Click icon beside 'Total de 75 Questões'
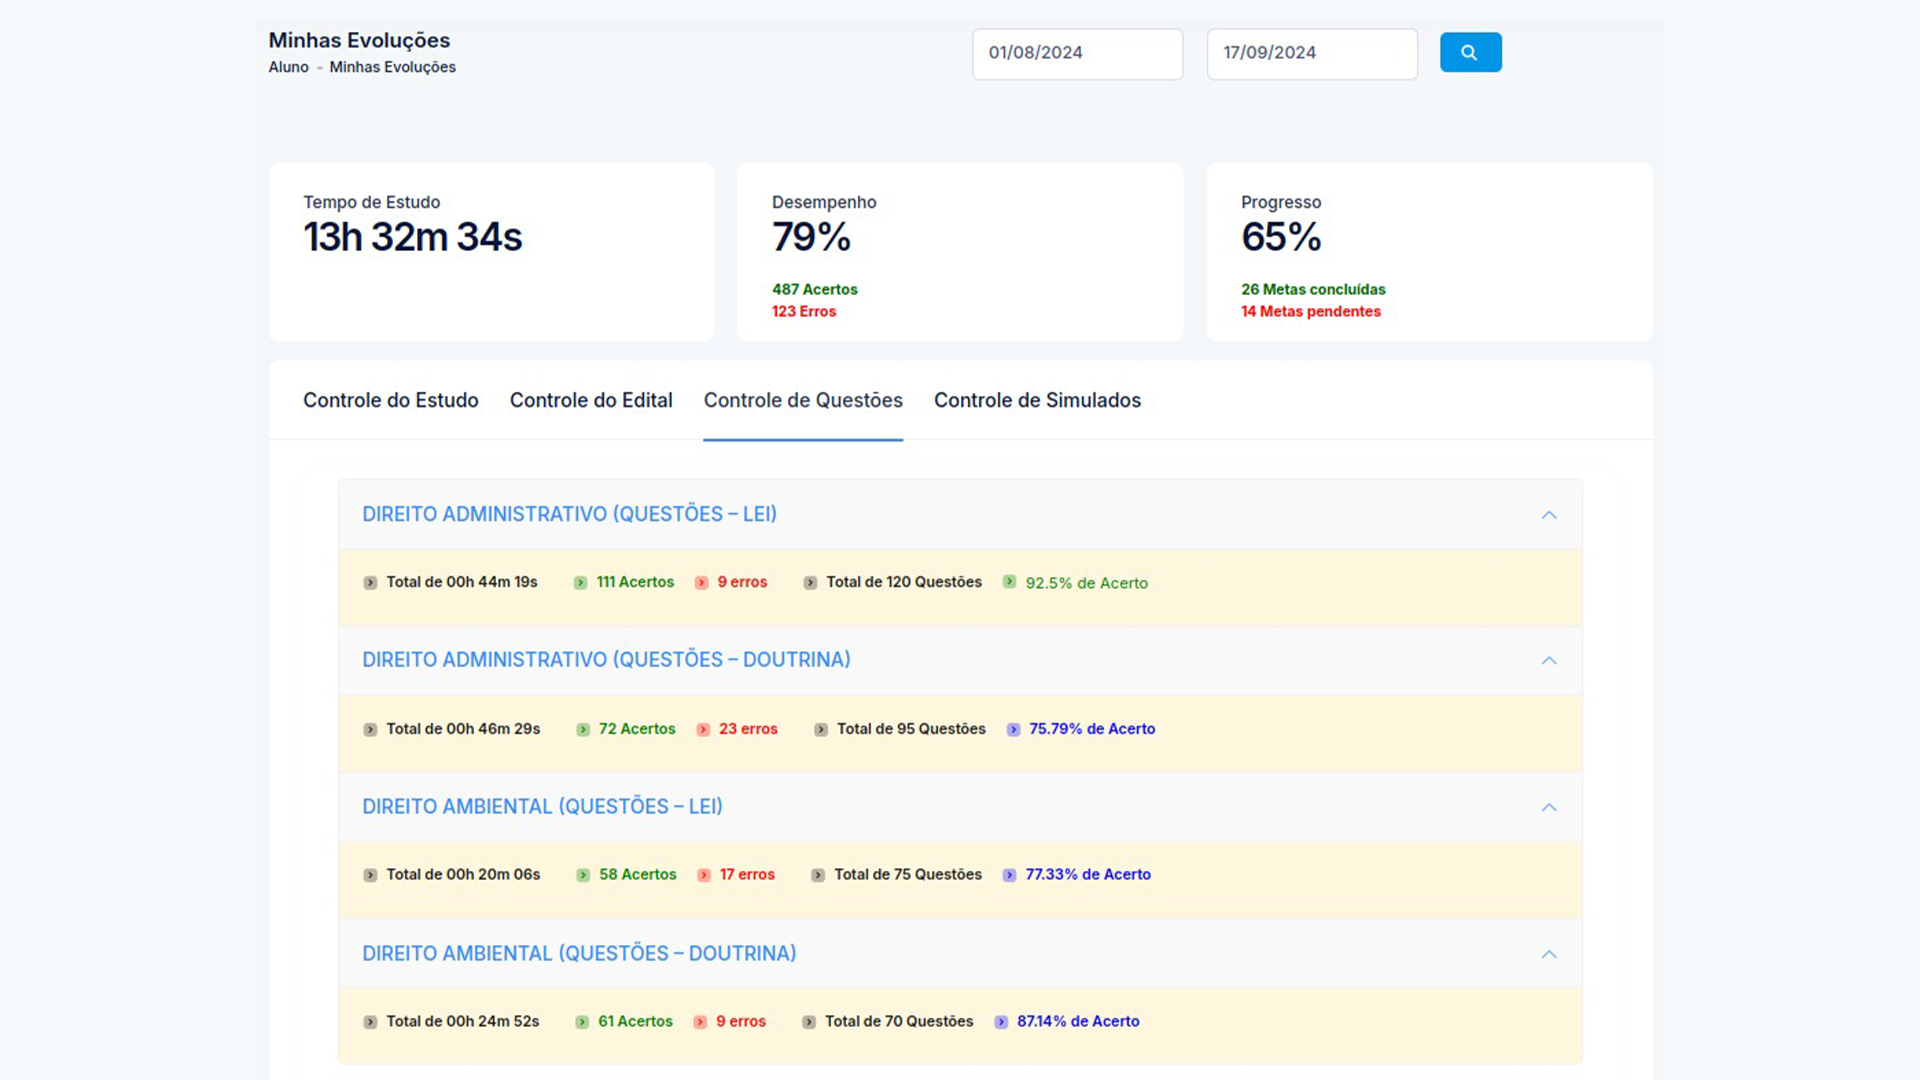 (818, 875)
